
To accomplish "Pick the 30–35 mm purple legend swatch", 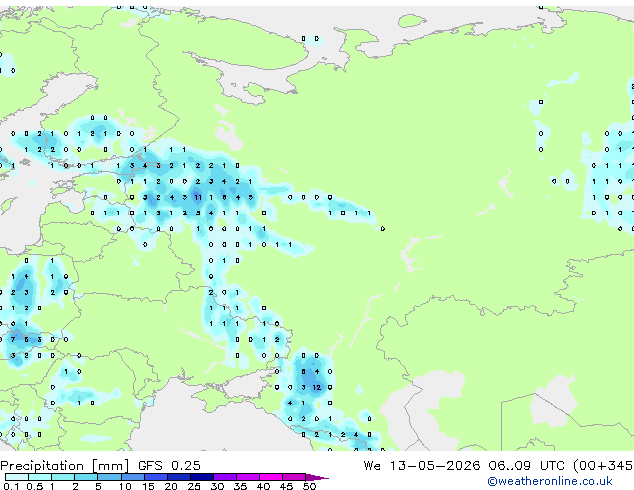I will click(225, 477).
